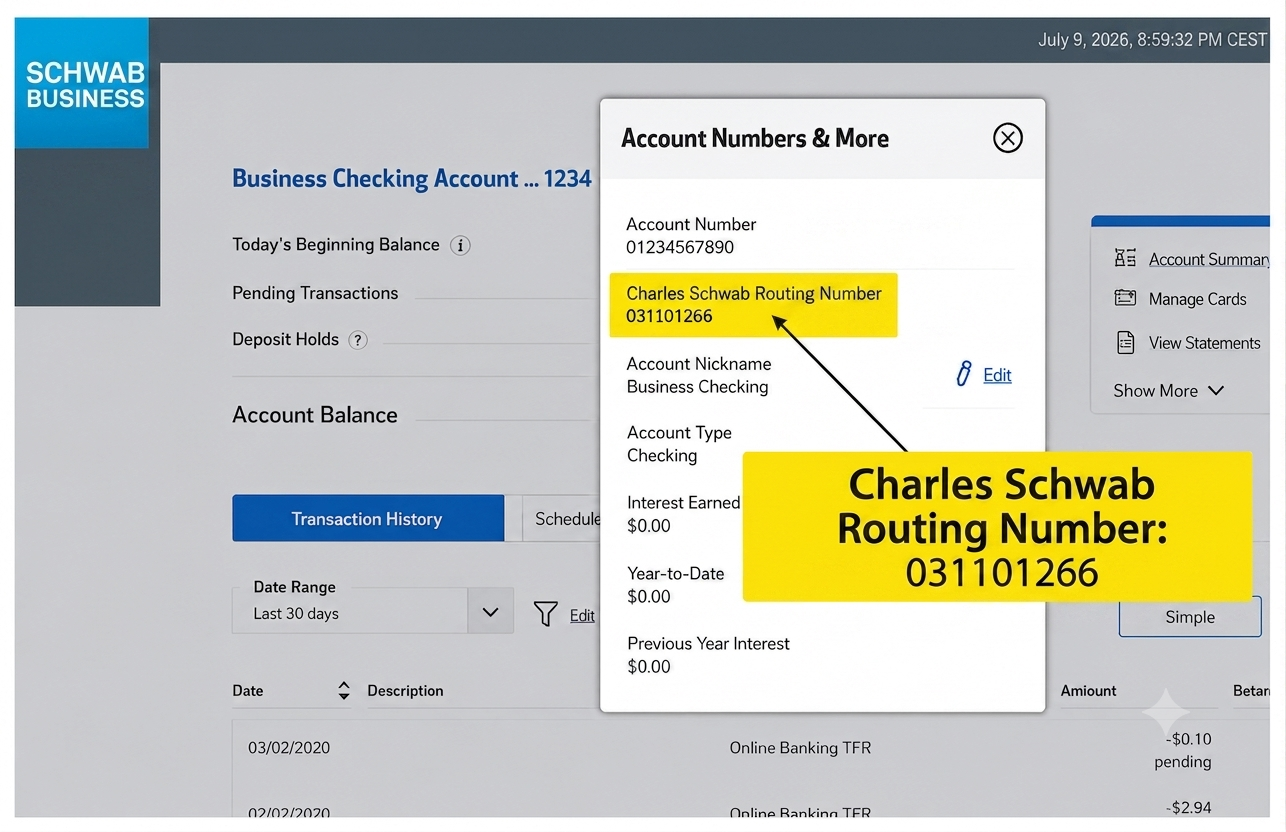The image size is (1286, 832).
Task: Click the 03/02/2020 transaction date
Action: click(289, 747)
